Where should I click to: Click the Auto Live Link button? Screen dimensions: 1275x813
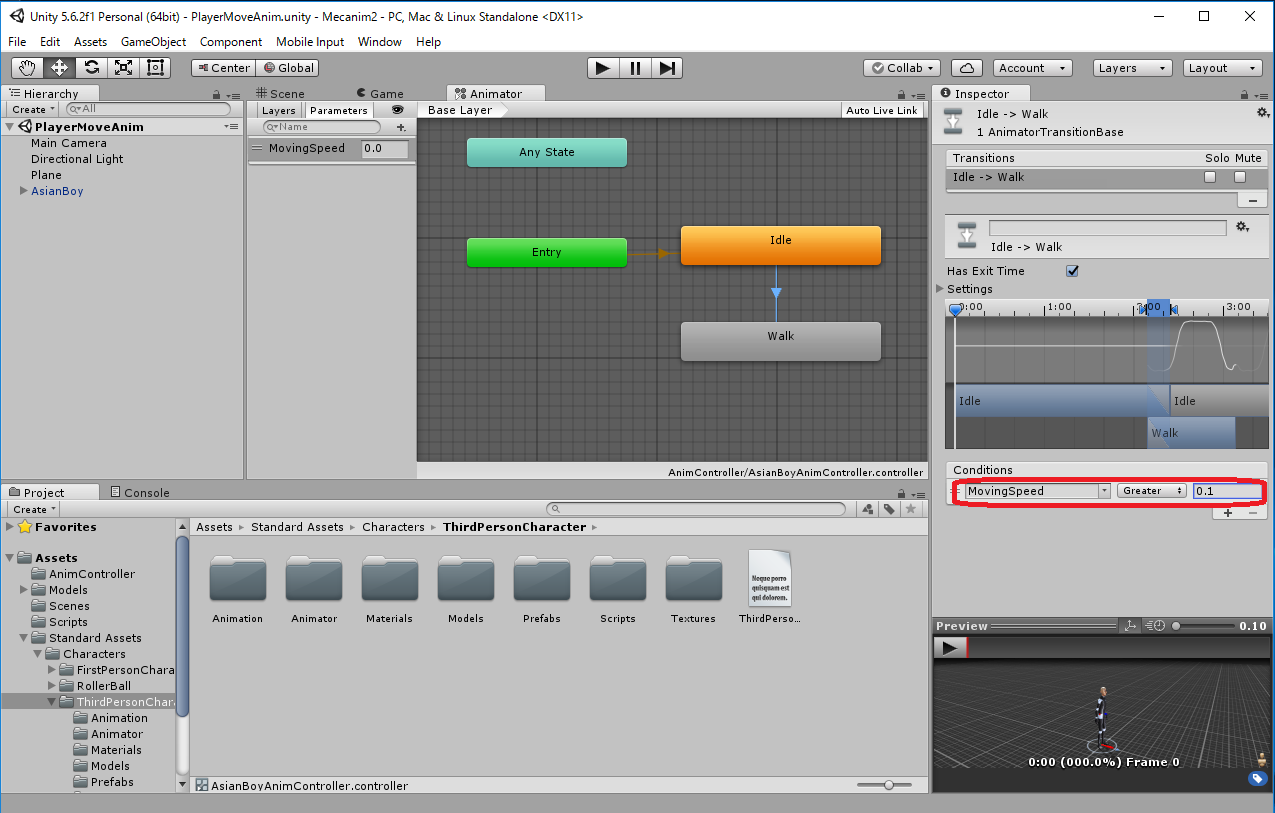(x=881, y=110)
